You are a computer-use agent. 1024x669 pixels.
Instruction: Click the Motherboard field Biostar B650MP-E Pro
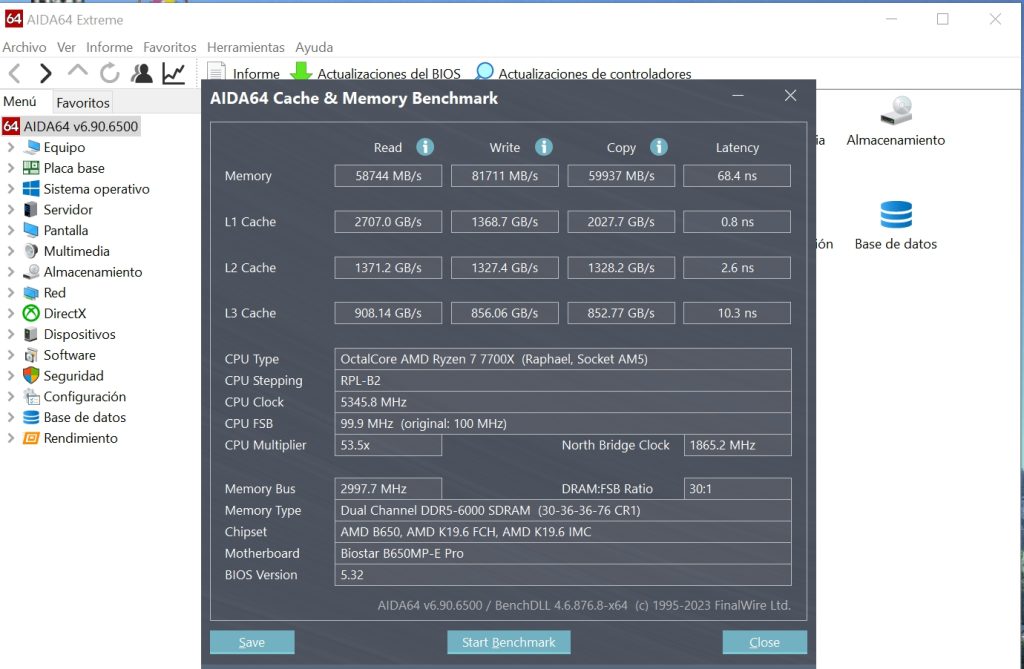pos(563,553)
